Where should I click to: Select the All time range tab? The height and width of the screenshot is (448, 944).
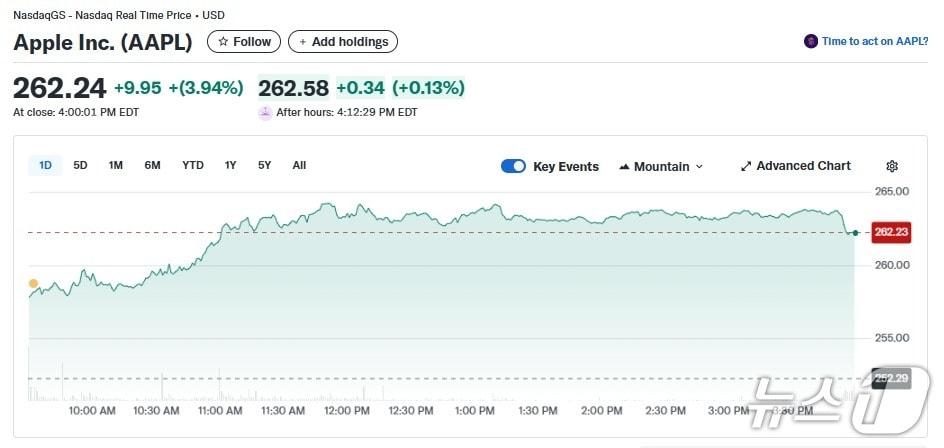coord(299,165)
